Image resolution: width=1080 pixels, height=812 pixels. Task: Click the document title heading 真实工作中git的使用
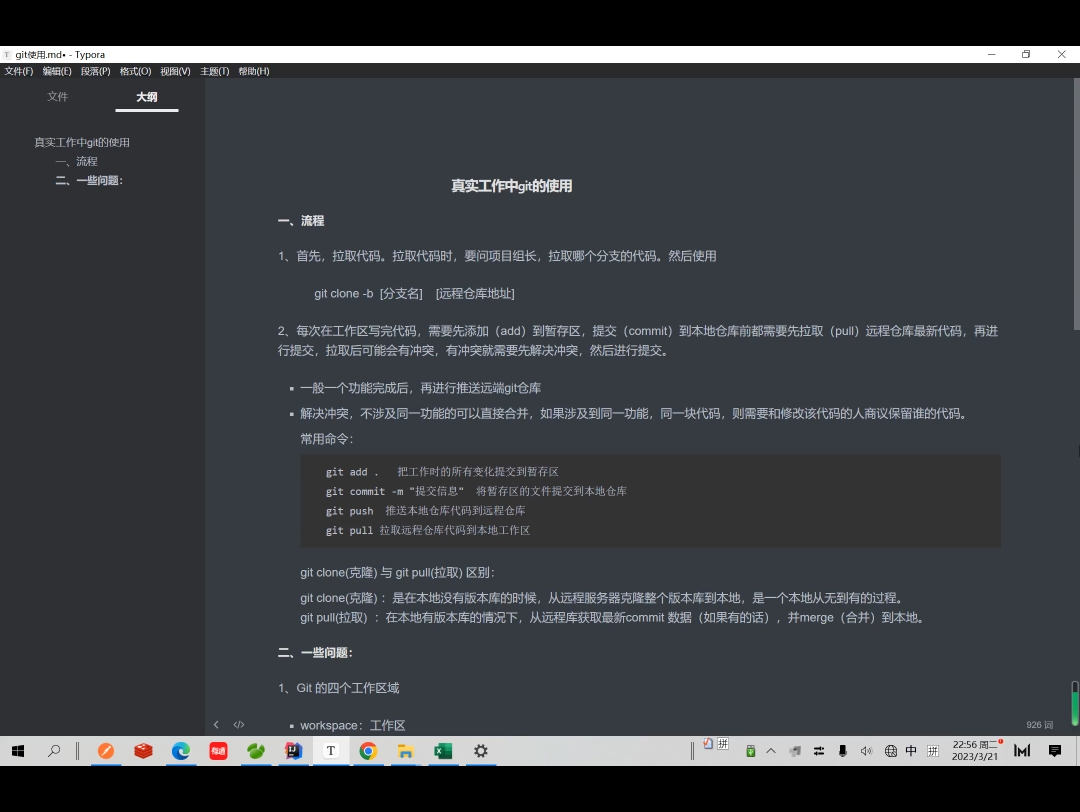point(511,186)
